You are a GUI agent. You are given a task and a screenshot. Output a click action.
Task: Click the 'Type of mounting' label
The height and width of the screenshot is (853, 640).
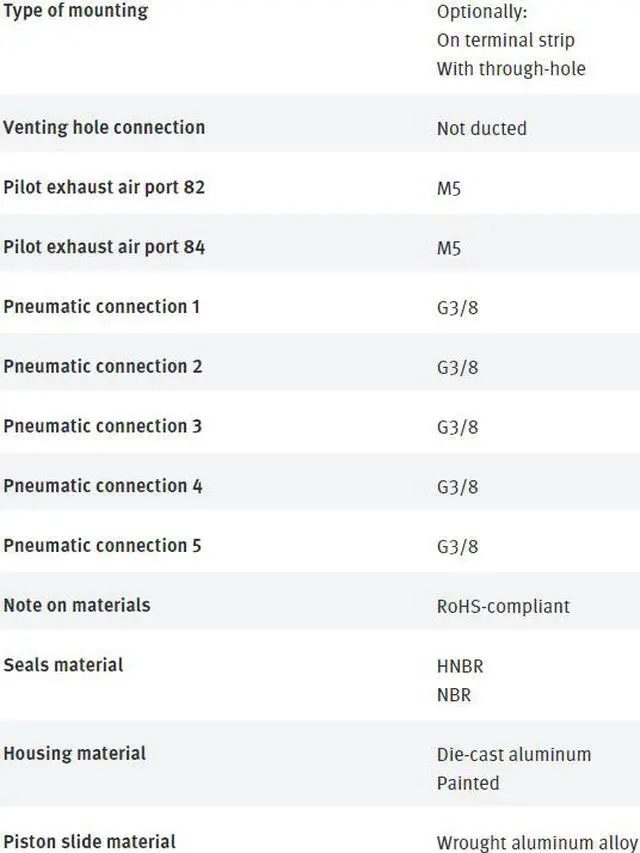click(76, 11)
